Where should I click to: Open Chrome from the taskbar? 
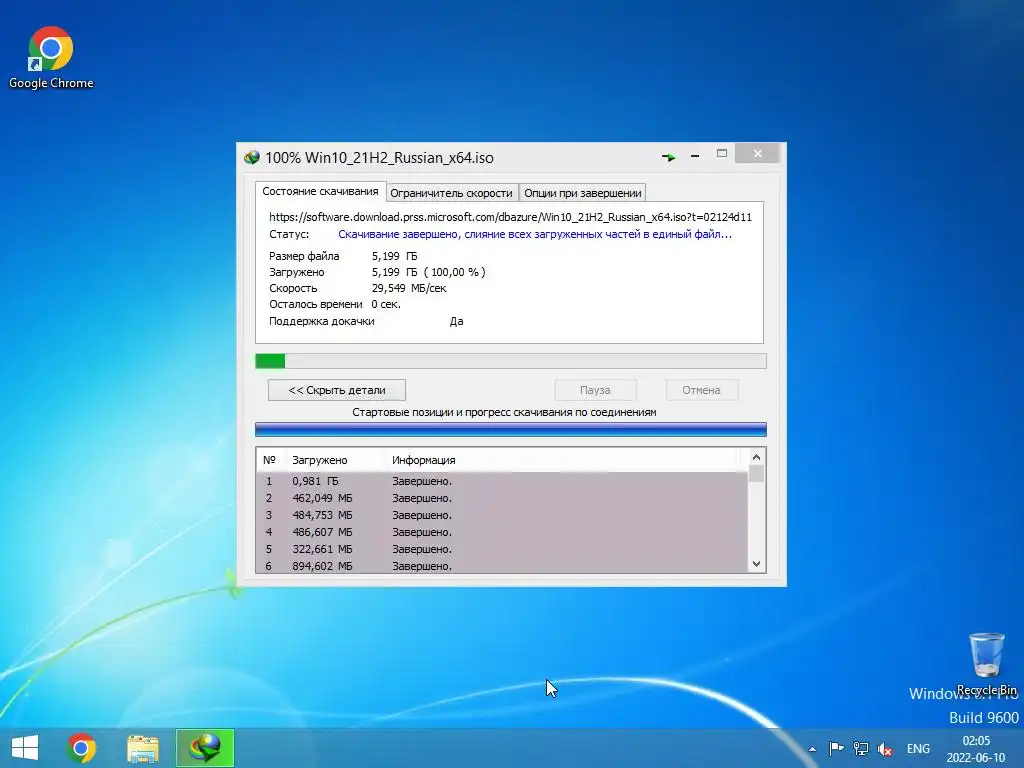(81, 748)
